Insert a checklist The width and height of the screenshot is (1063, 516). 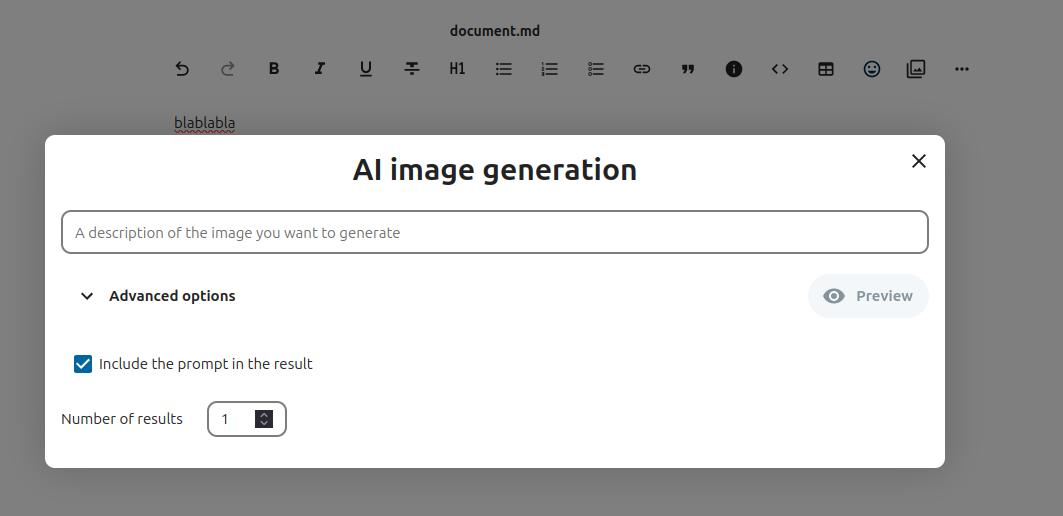tap(596, 69)
